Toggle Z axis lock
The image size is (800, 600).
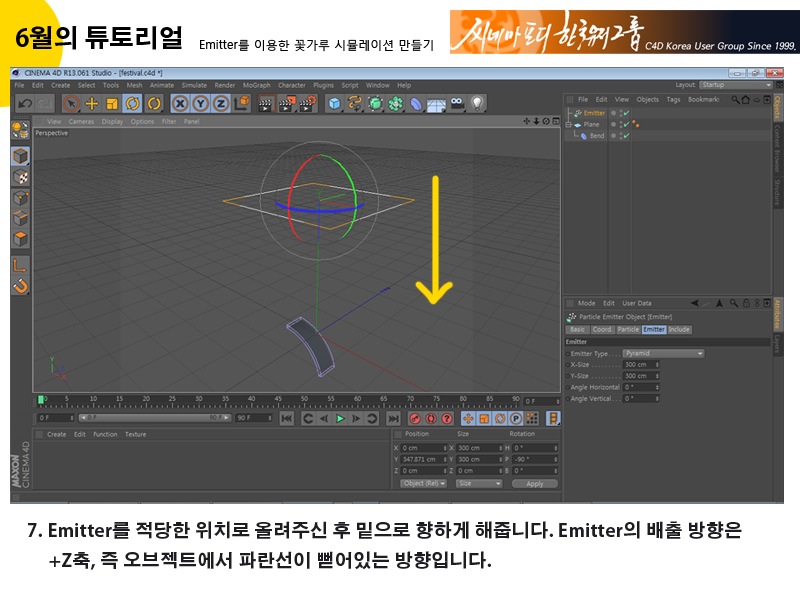[x=221, y=104]
